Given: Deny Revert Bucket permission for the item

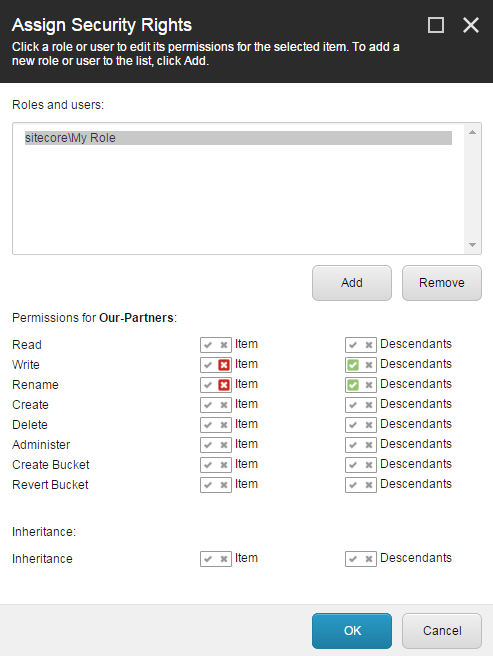Looking at the screenshot, I should point(224,485).
